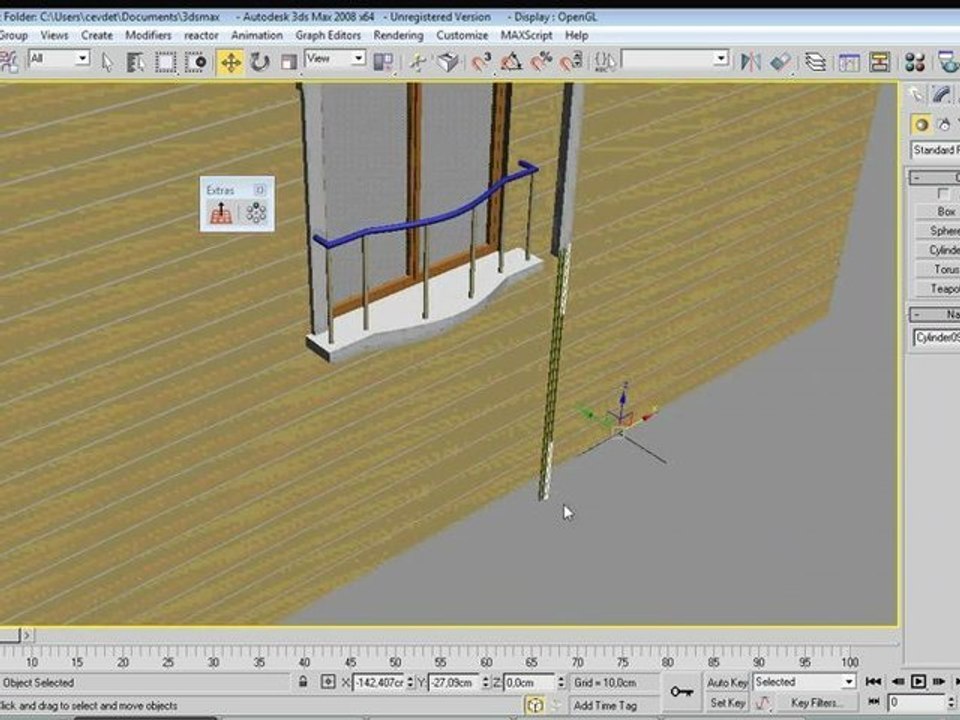The width and height of the screenshot is (960, 720).
Task: Toggle Keyboard Shortcut Override icon
Action: [x=448, y=62]
